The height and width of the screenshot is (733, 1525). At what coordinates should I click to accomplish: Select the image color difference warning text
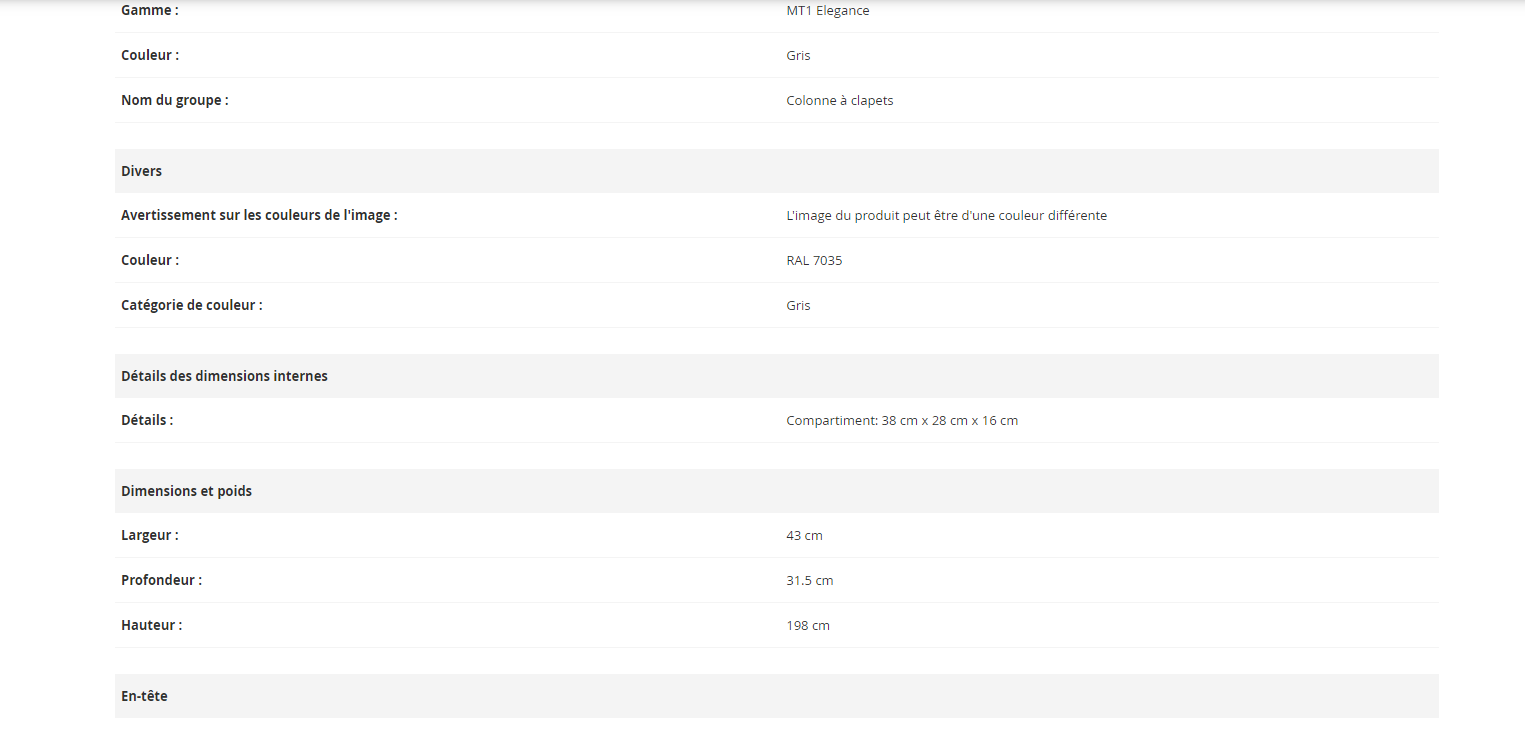(x=946, y=216)
